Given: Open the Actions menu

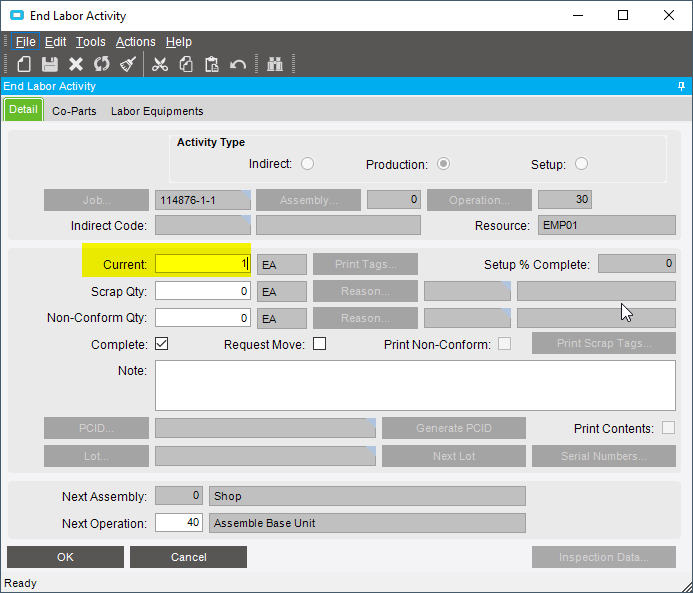Looking at the screenshot, I should (x=135, y=42).
